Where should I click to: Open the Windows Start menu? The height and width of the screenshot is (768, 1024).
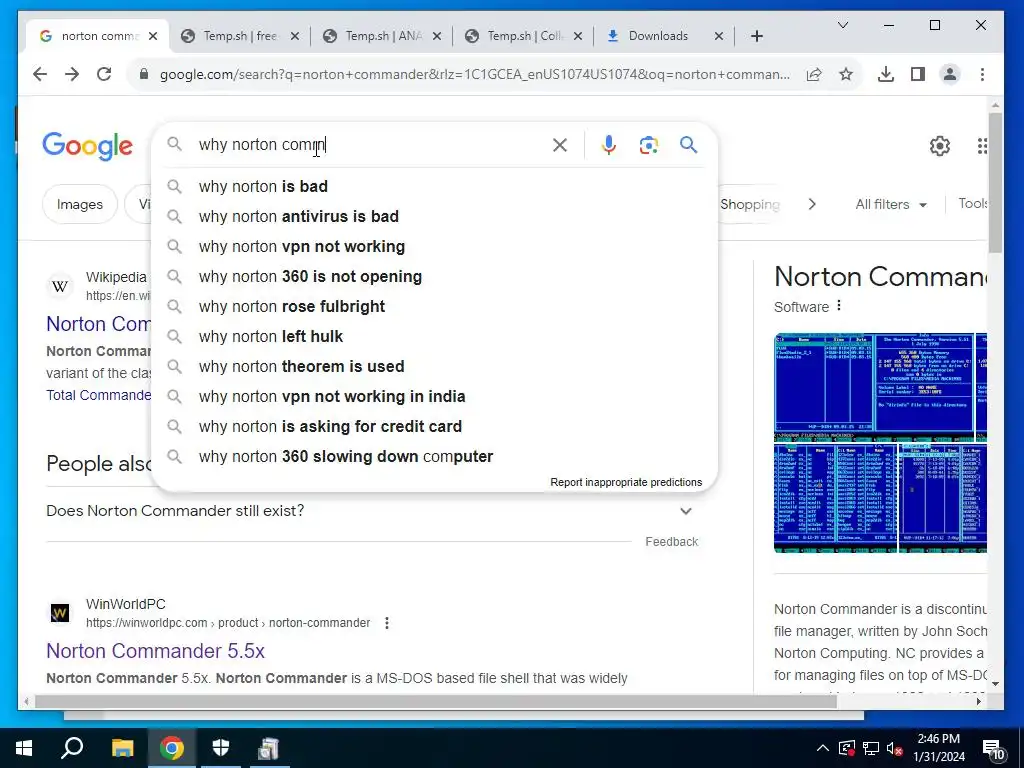(x=24, y=748)
